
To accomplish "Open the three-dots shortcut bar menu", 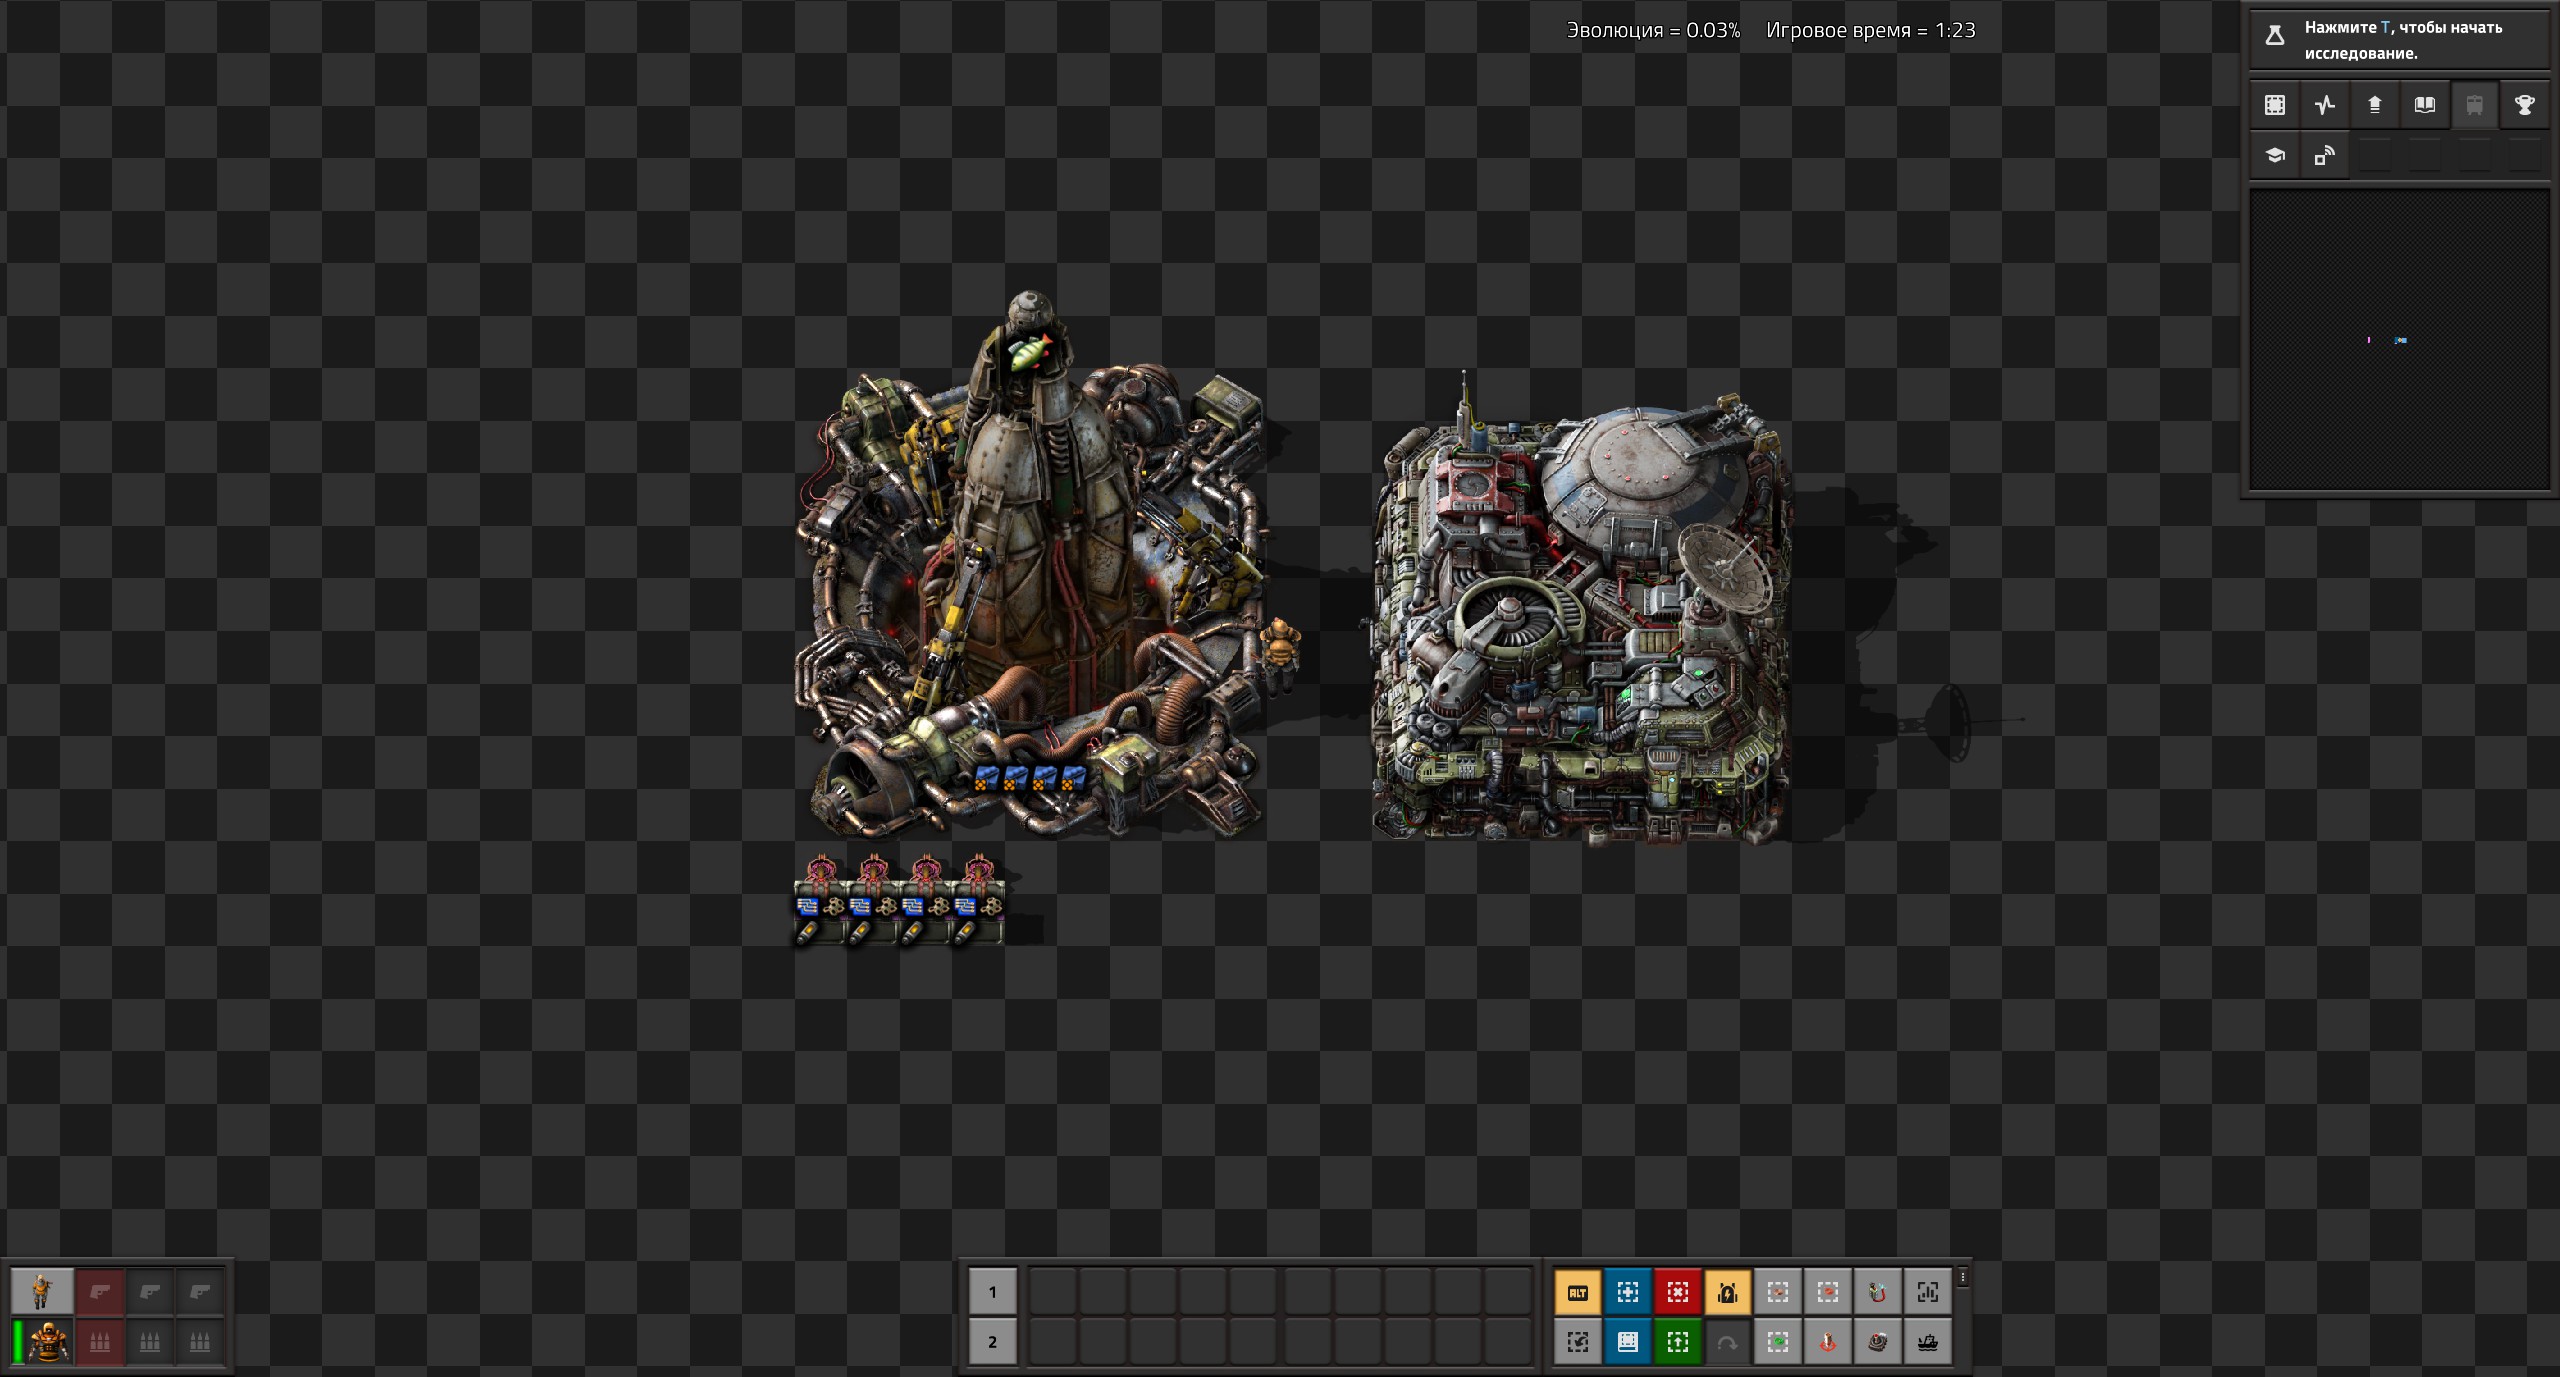I will [x=1963, y=1277].
